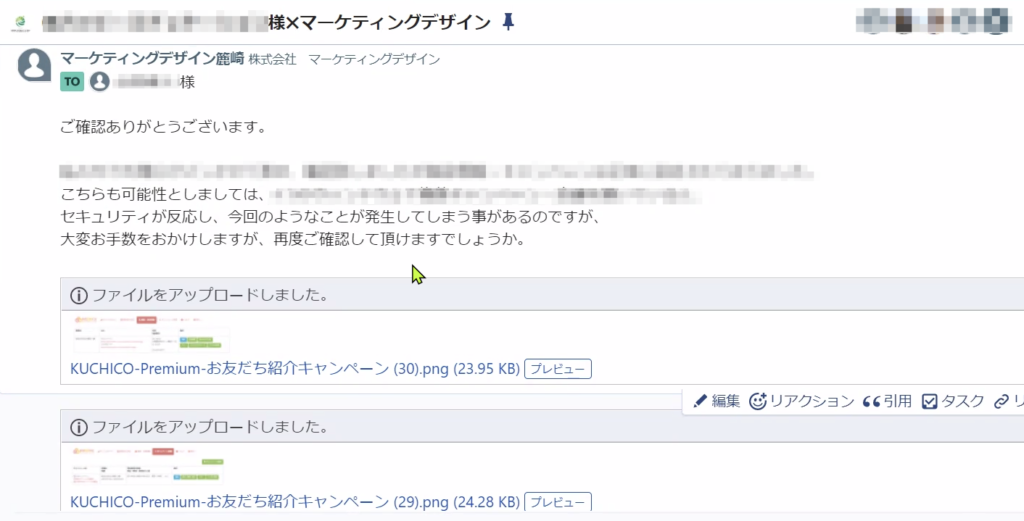The width and height of the screenshot is (1024, 521).
Task: Open the small recipient avatar next to TO
Action: tap(99, 82)
